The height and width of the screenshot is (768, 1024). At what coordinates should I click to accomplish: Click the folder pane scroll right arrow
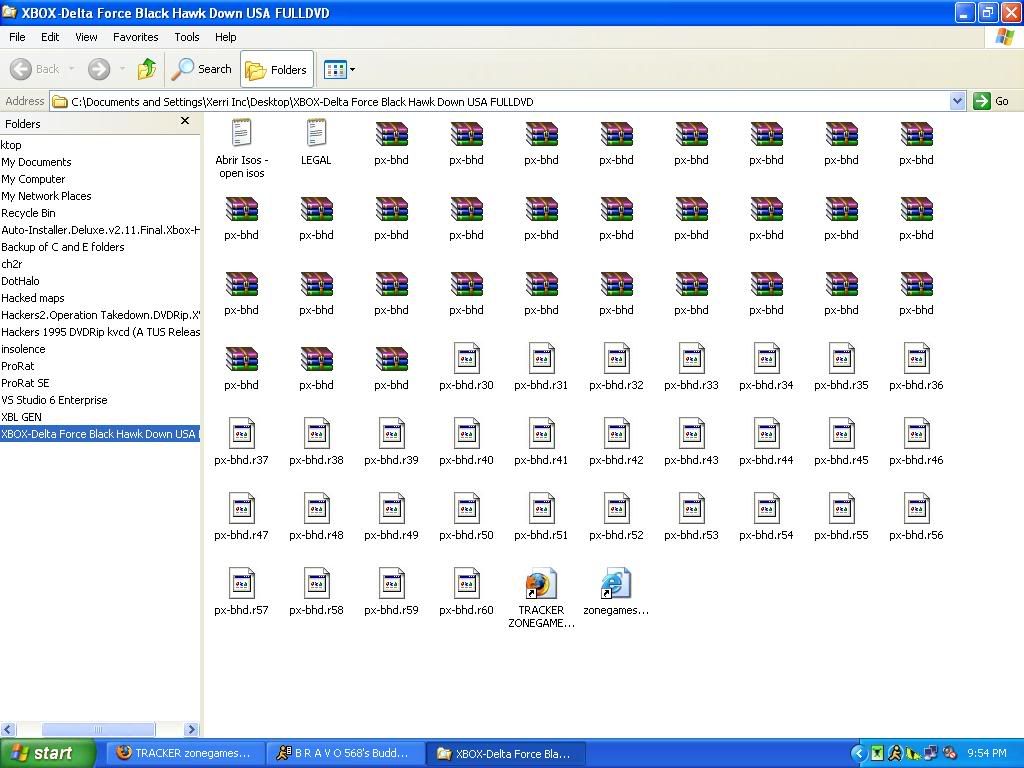point(191,729)
